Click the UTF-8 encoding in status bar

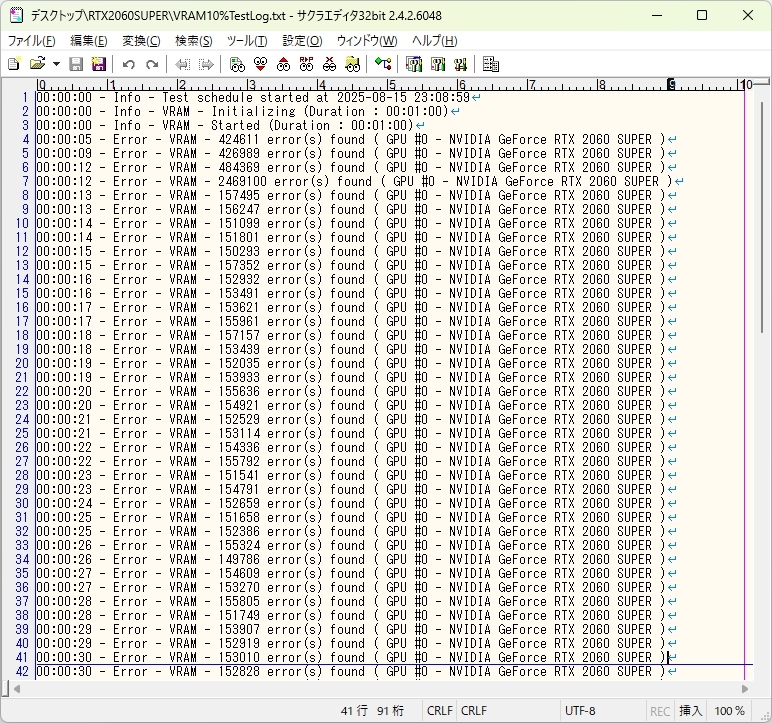579,711
